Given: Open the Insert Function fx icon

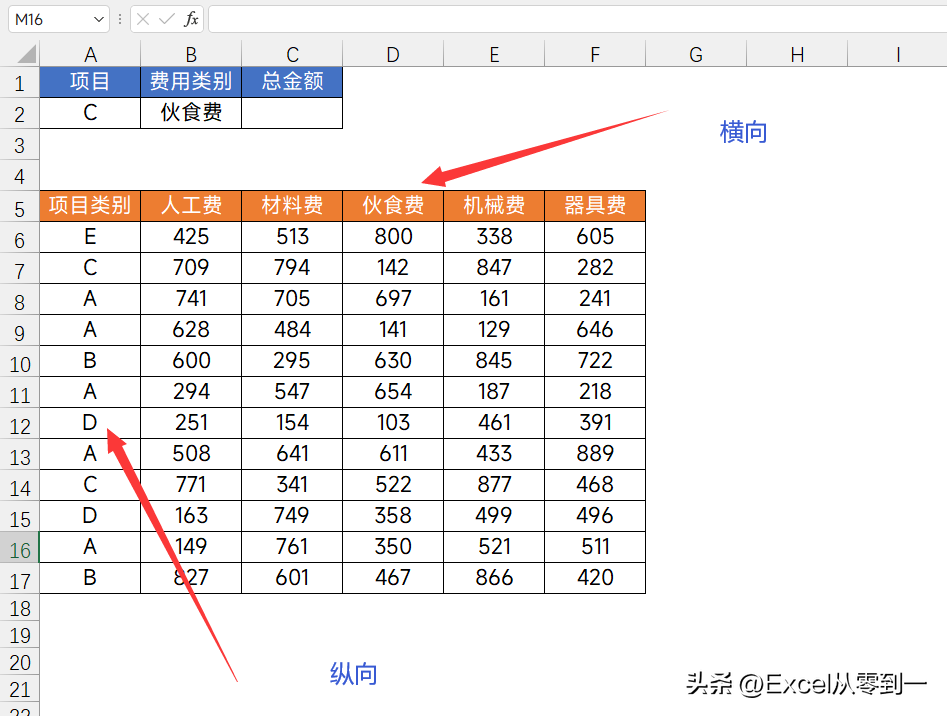Looking at the screenshot, I should pyautogui.click(x=191, y=19).
